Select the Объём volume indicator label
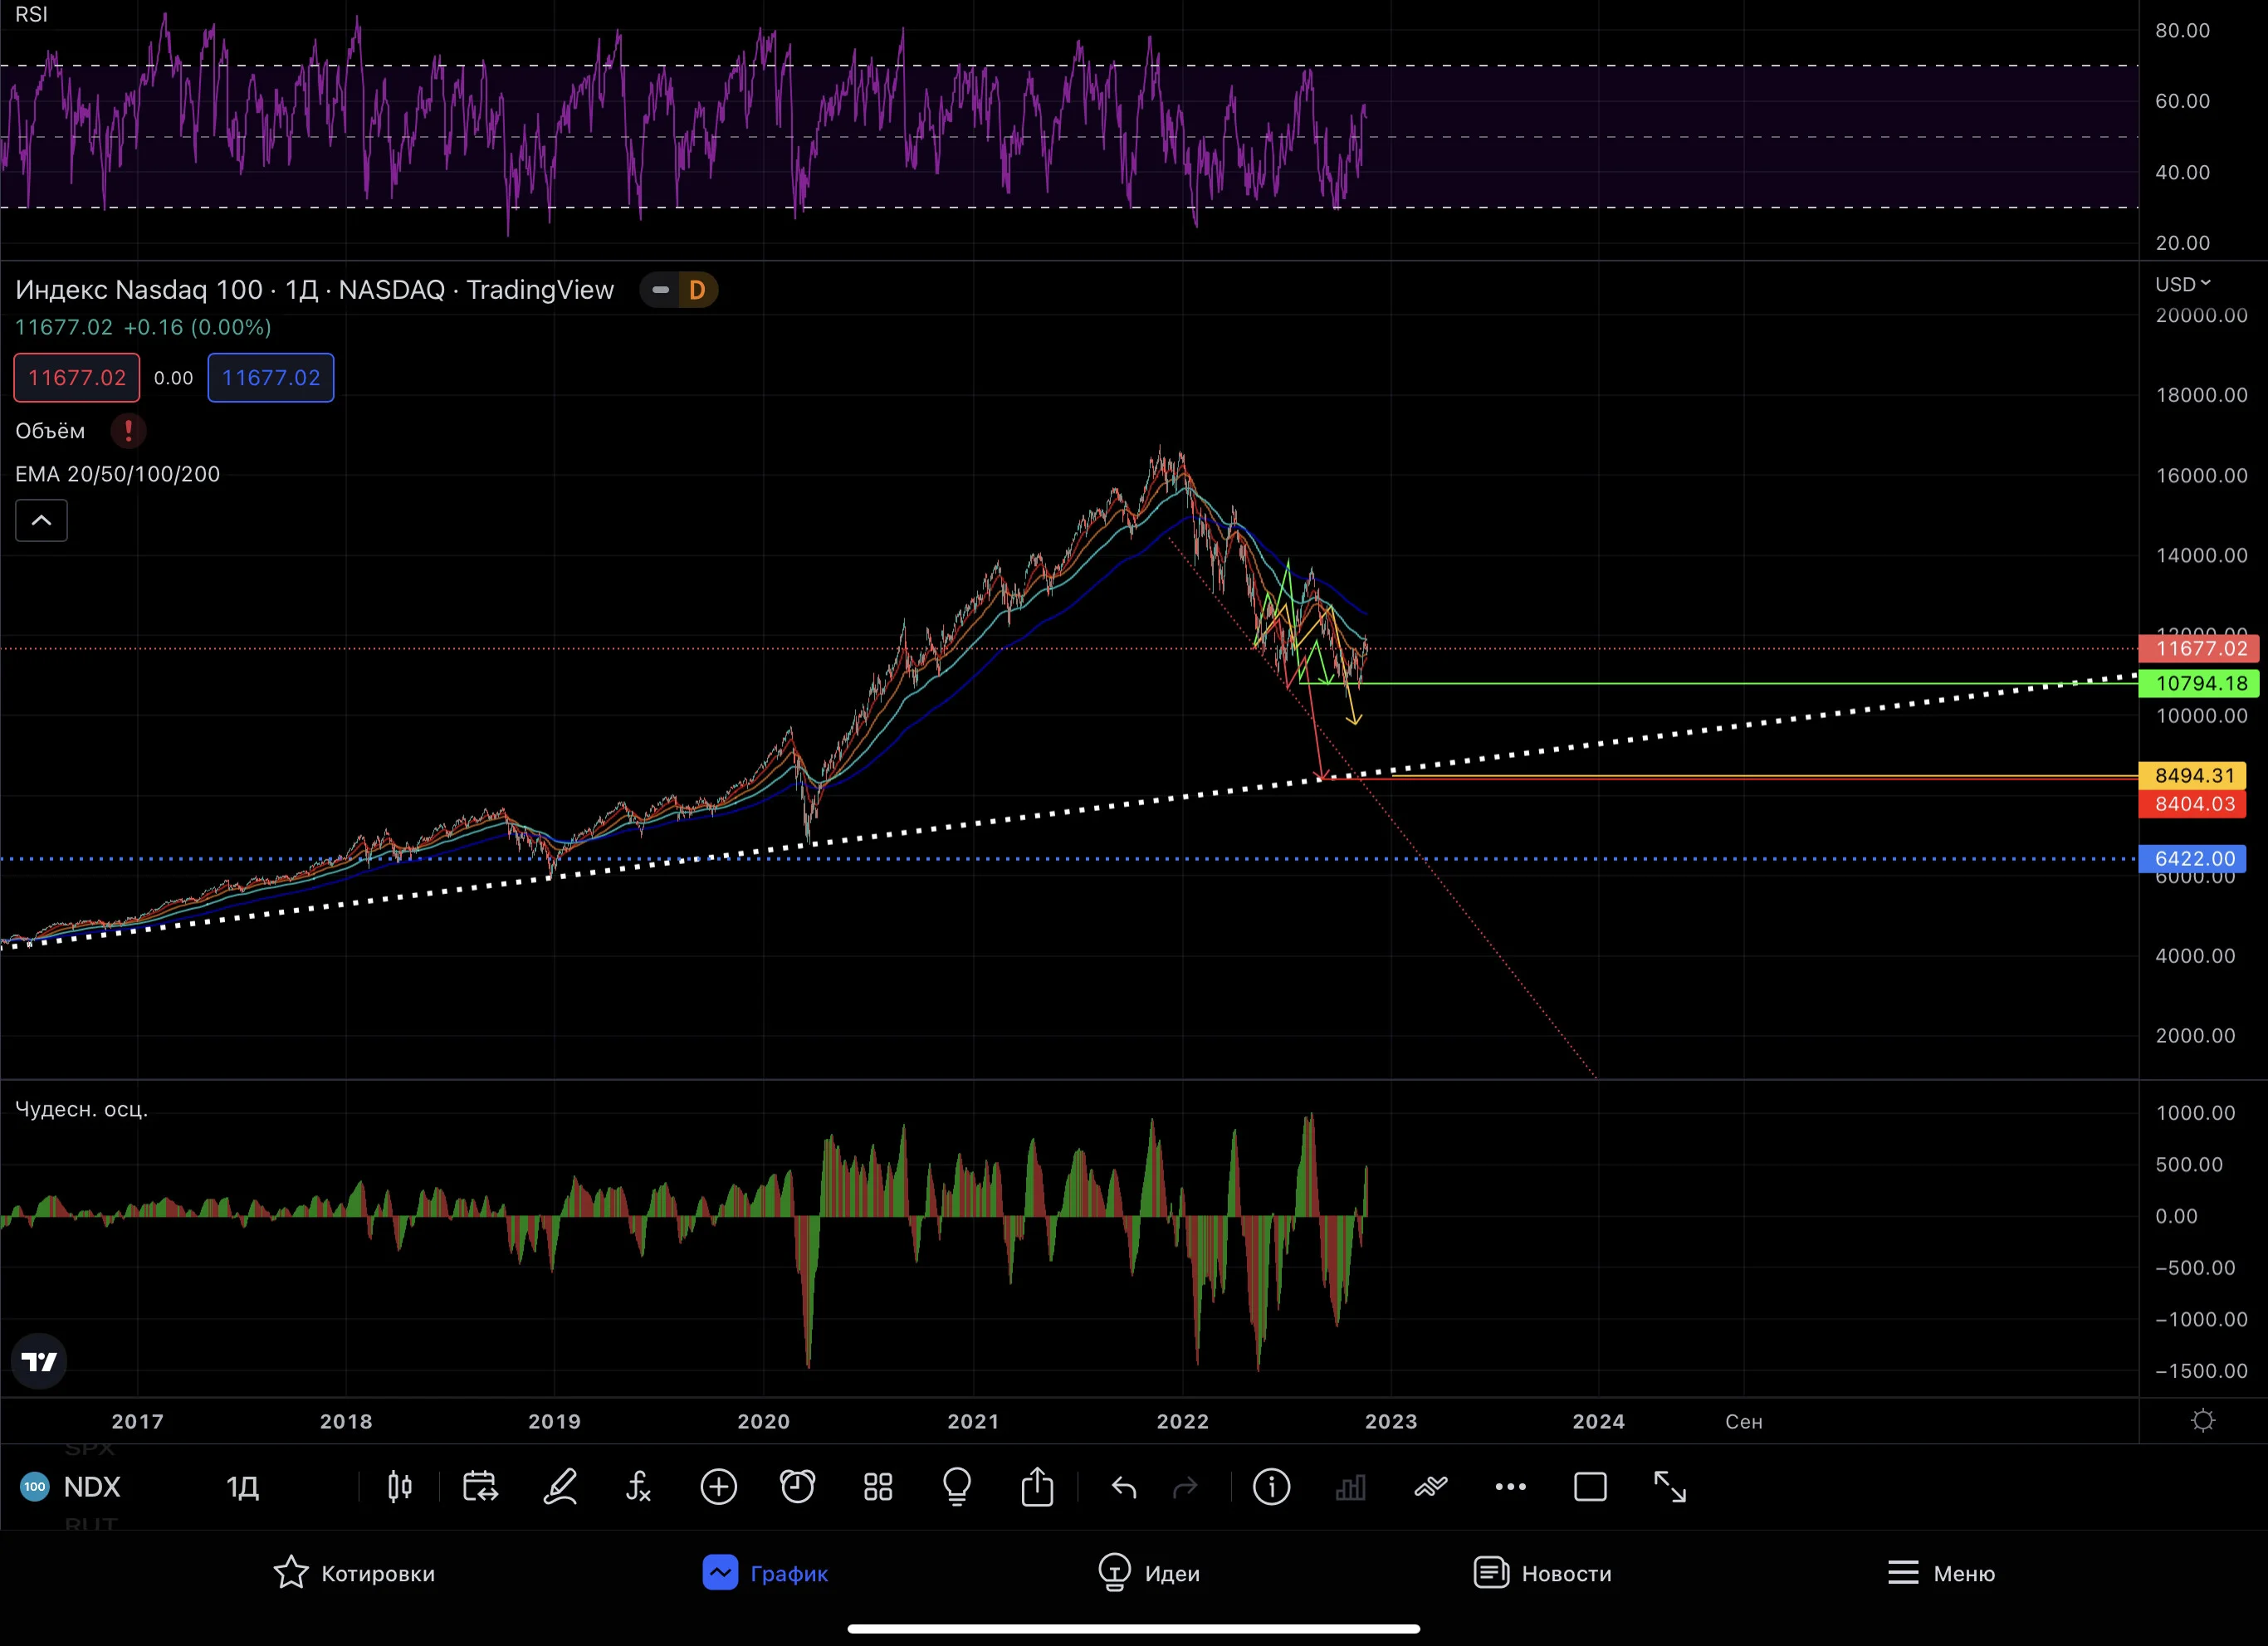This screenshot has width=2268, height=1646. [50, 431]
